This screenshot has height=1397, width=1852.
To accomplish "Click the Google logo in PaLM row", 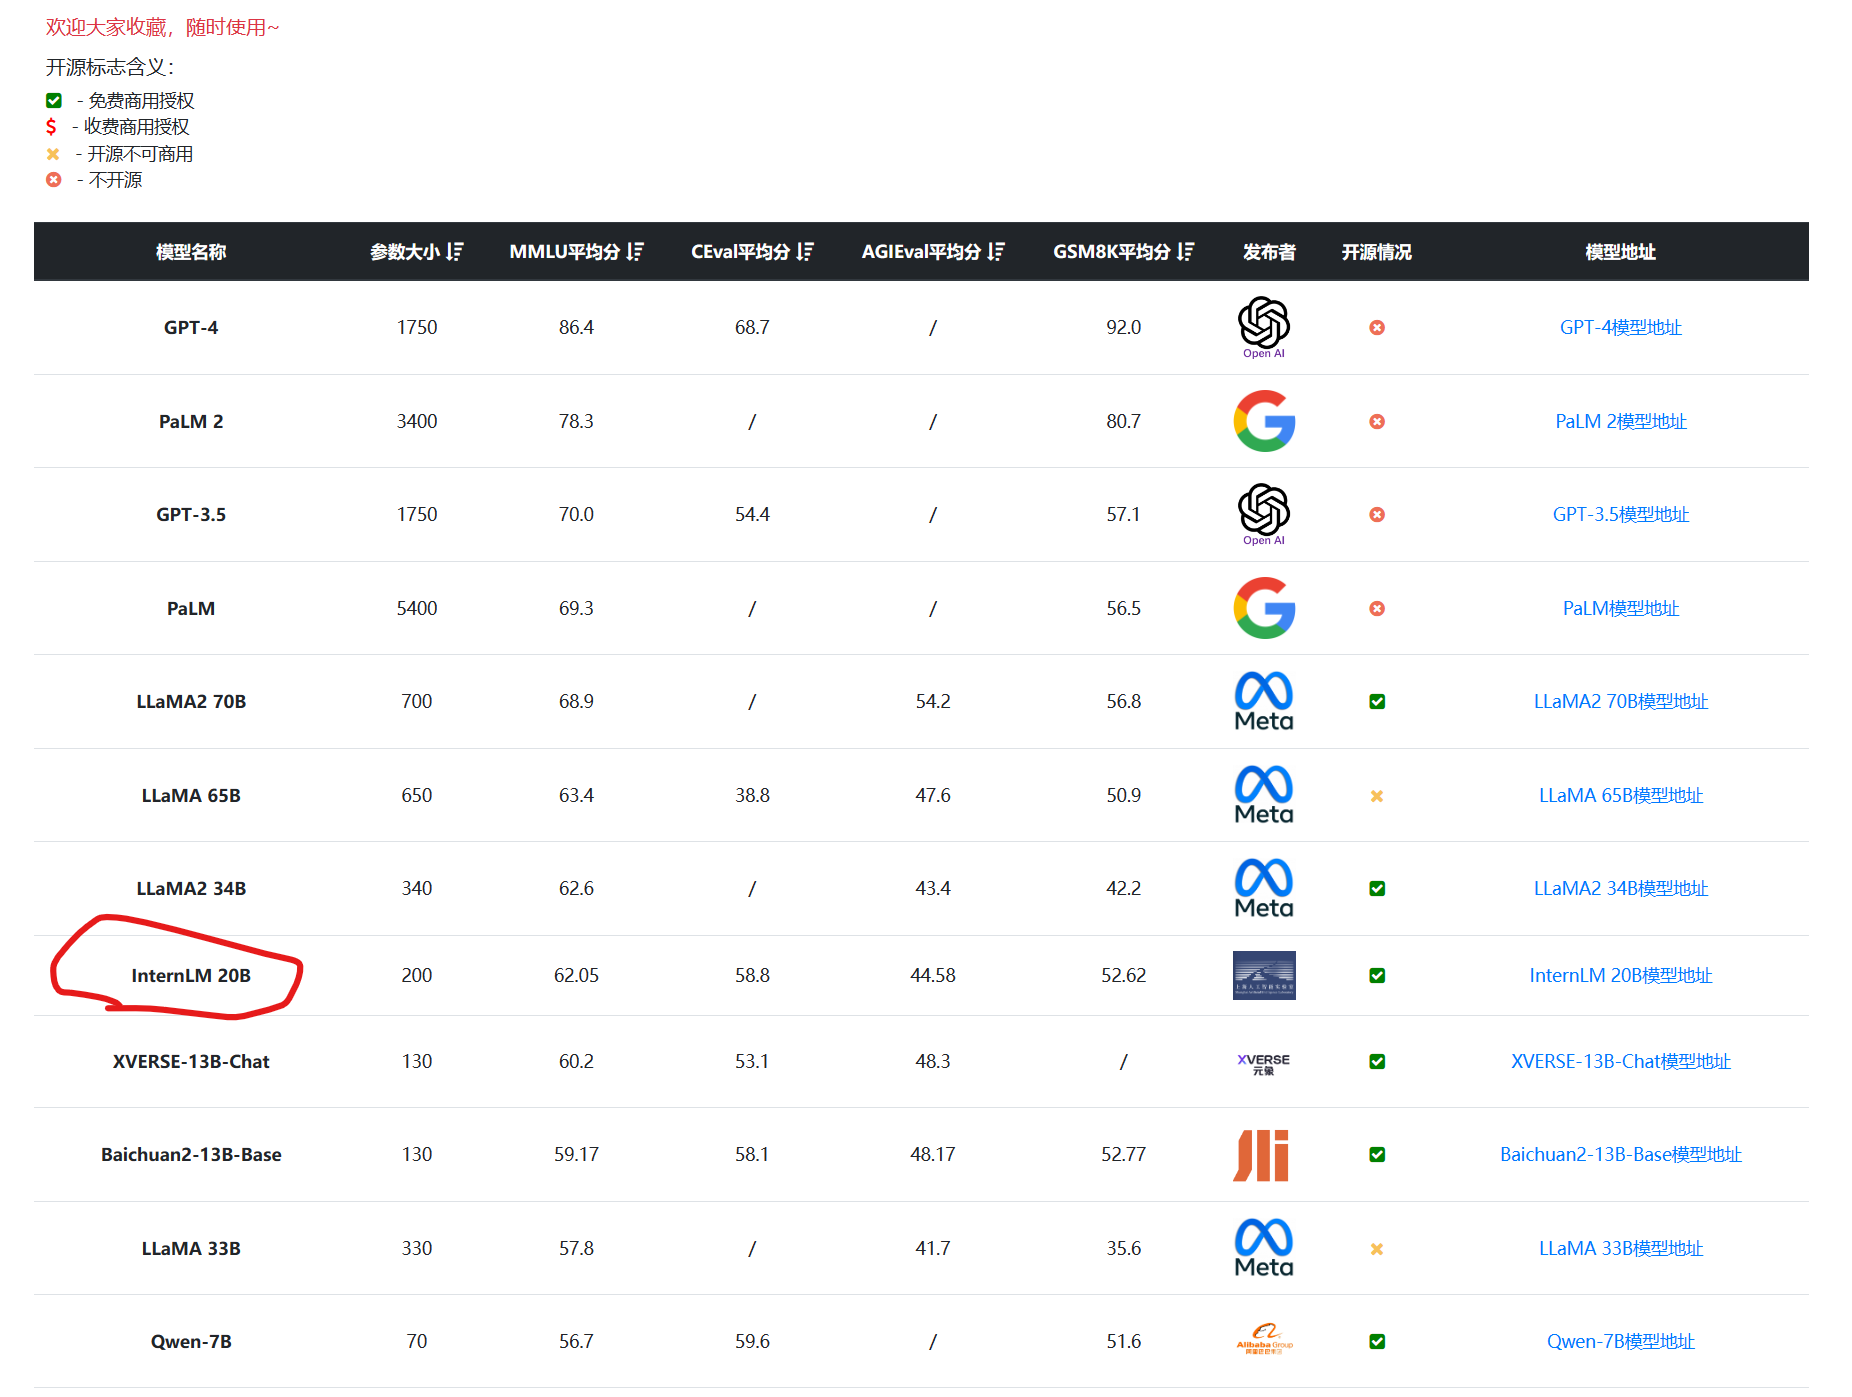I will (x=1264, y=608).
